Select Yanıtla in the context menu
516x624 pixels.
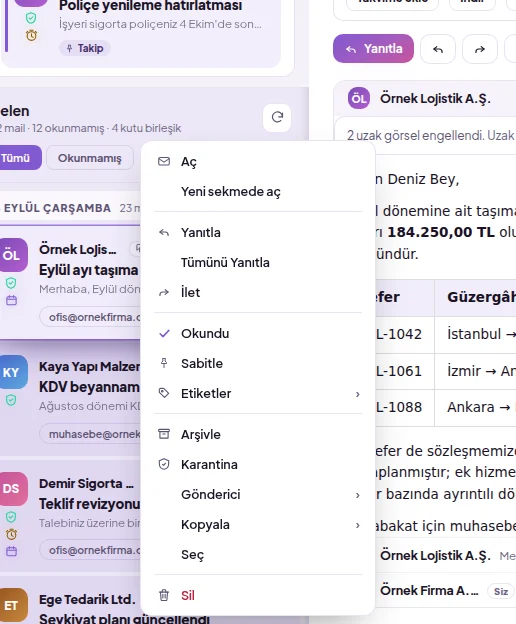coord(258,232)
